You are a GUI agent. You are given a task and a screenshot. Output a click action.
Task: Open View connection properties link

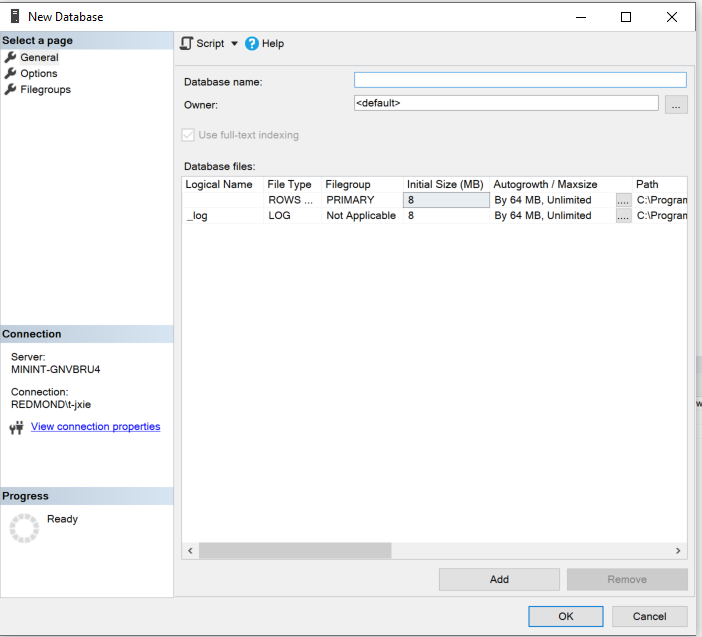[95, 427]
